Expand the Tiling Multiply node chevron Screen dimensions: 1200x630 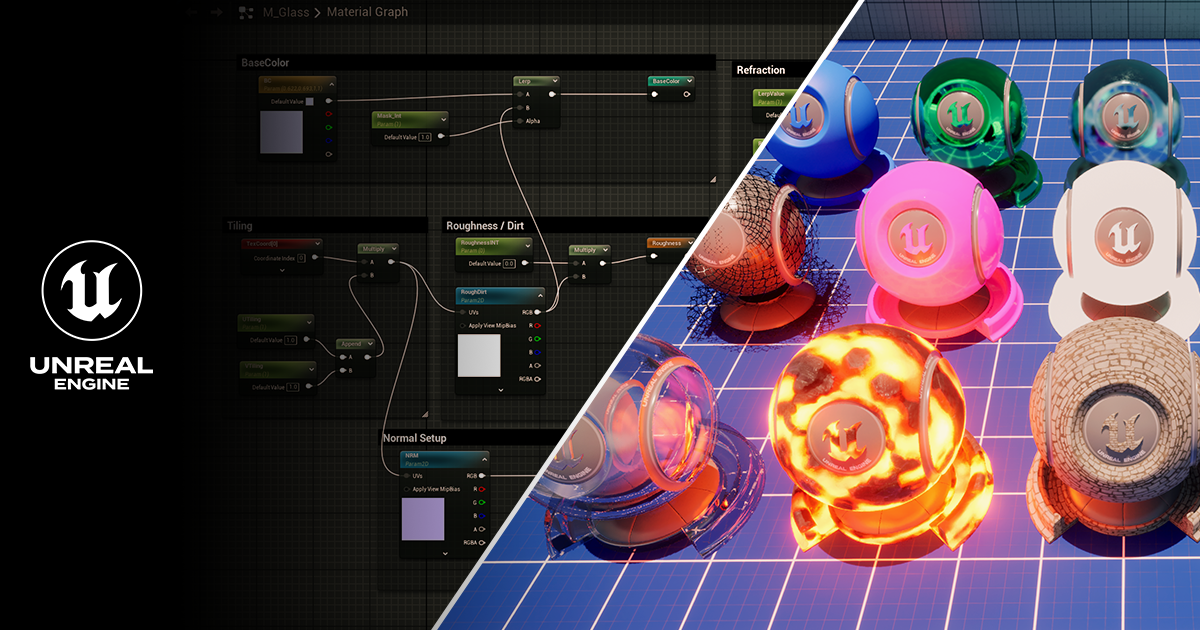[x=392, y=249]
